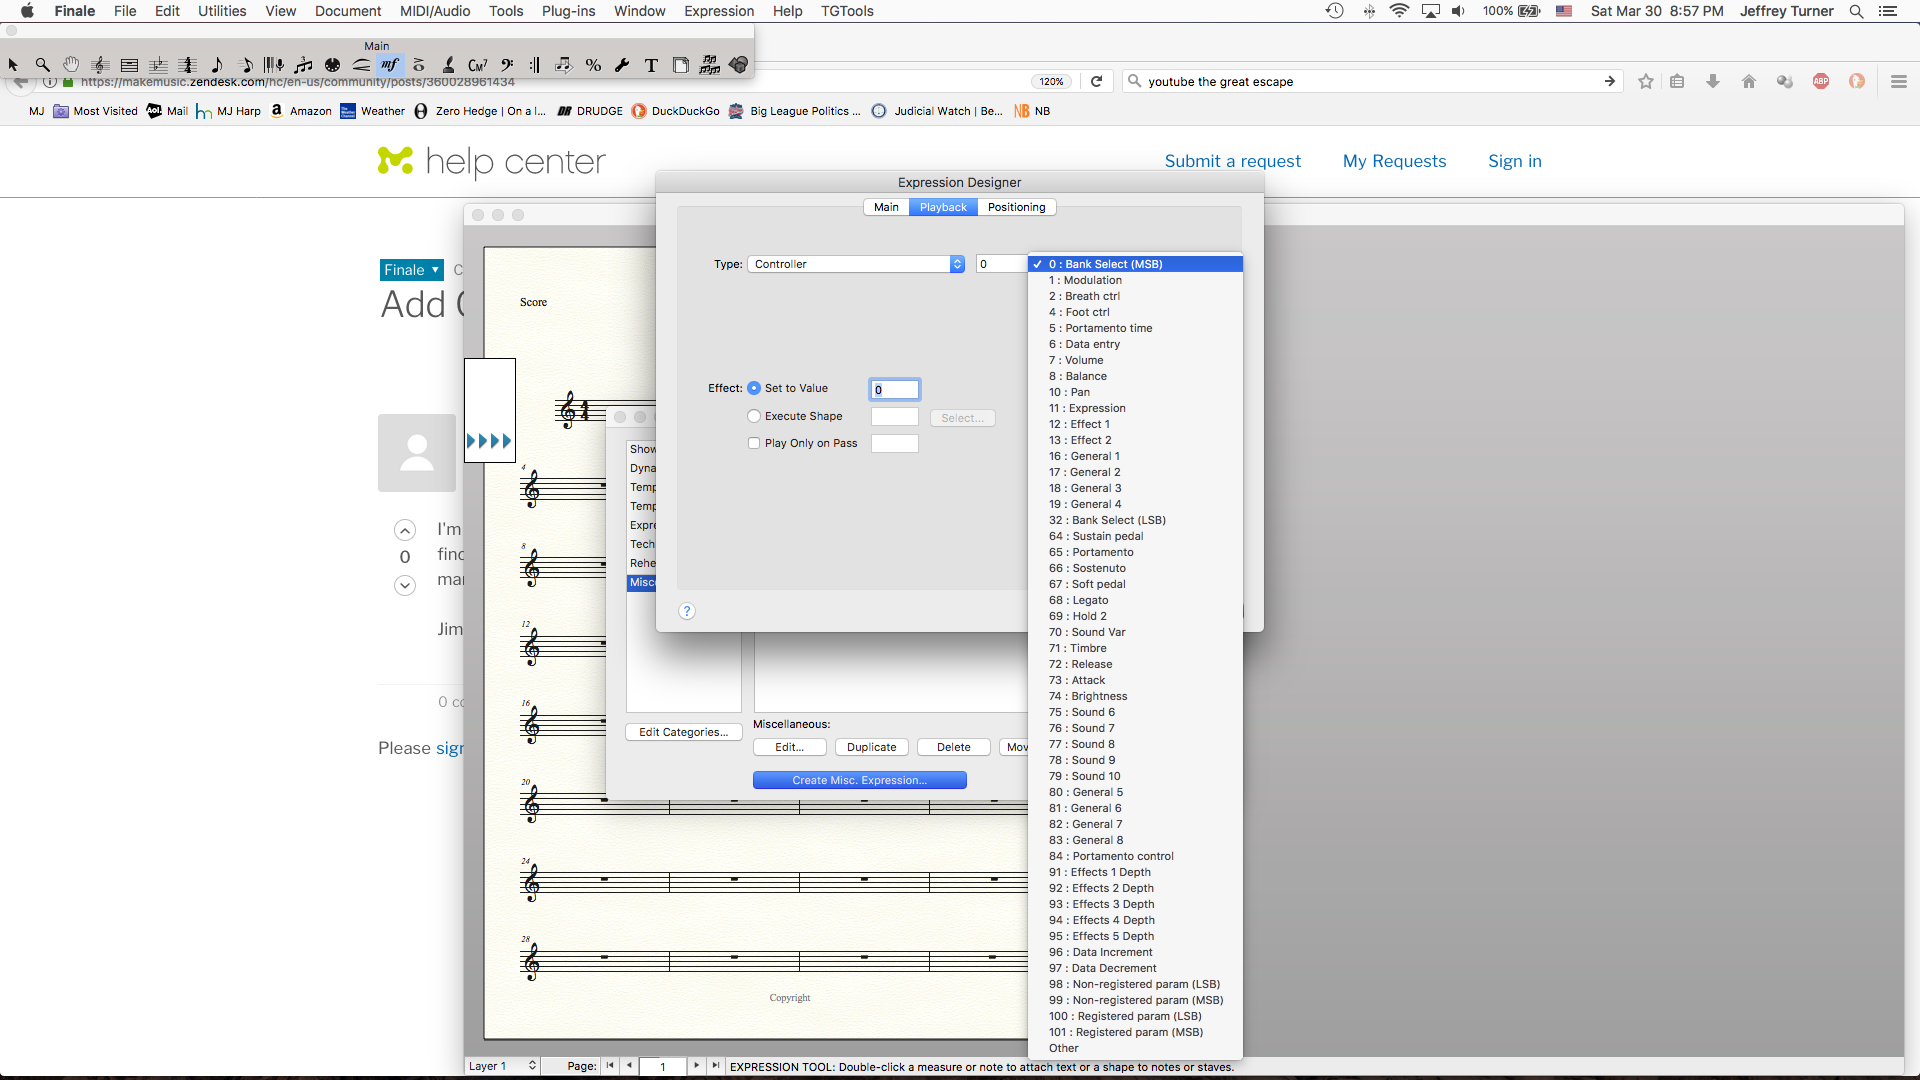The image size is (1920, 1080).
Task: Select the Expression tool mf icon
Action: point(390,65)
